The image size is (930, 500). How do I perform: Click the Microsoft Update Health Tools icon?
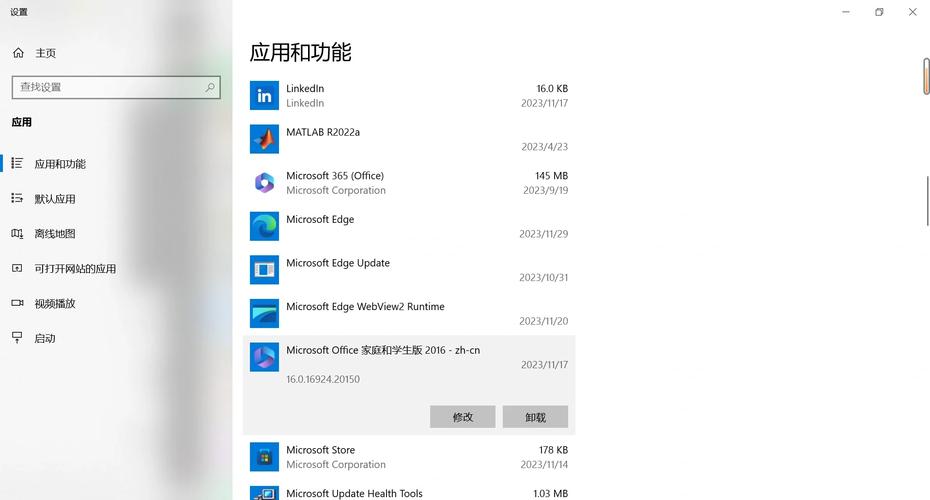coord(264,493)
